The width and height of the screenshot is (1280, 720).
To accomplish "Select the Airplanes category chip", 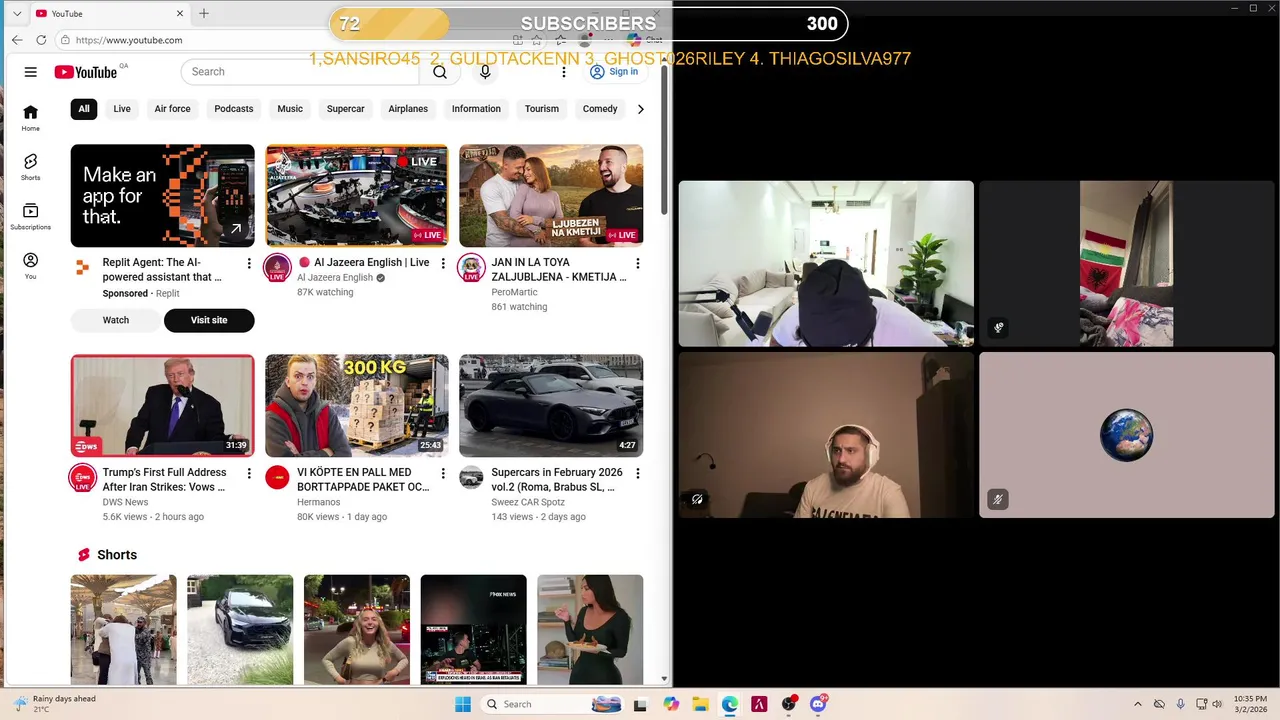I will tap(408, 109).
